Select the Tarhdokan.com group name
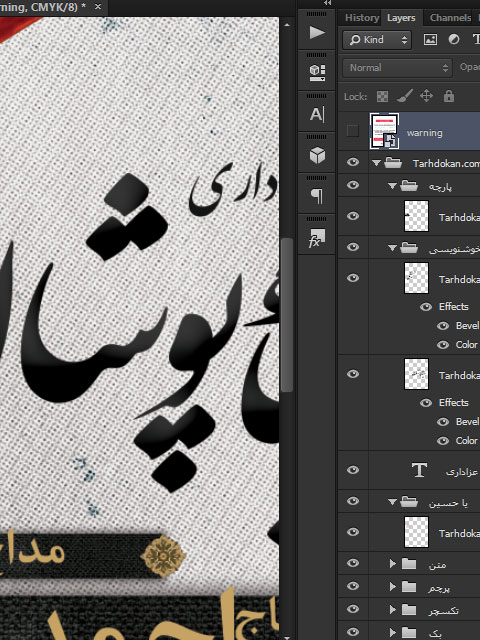The image size is (480, 640). tap(446, 163)
